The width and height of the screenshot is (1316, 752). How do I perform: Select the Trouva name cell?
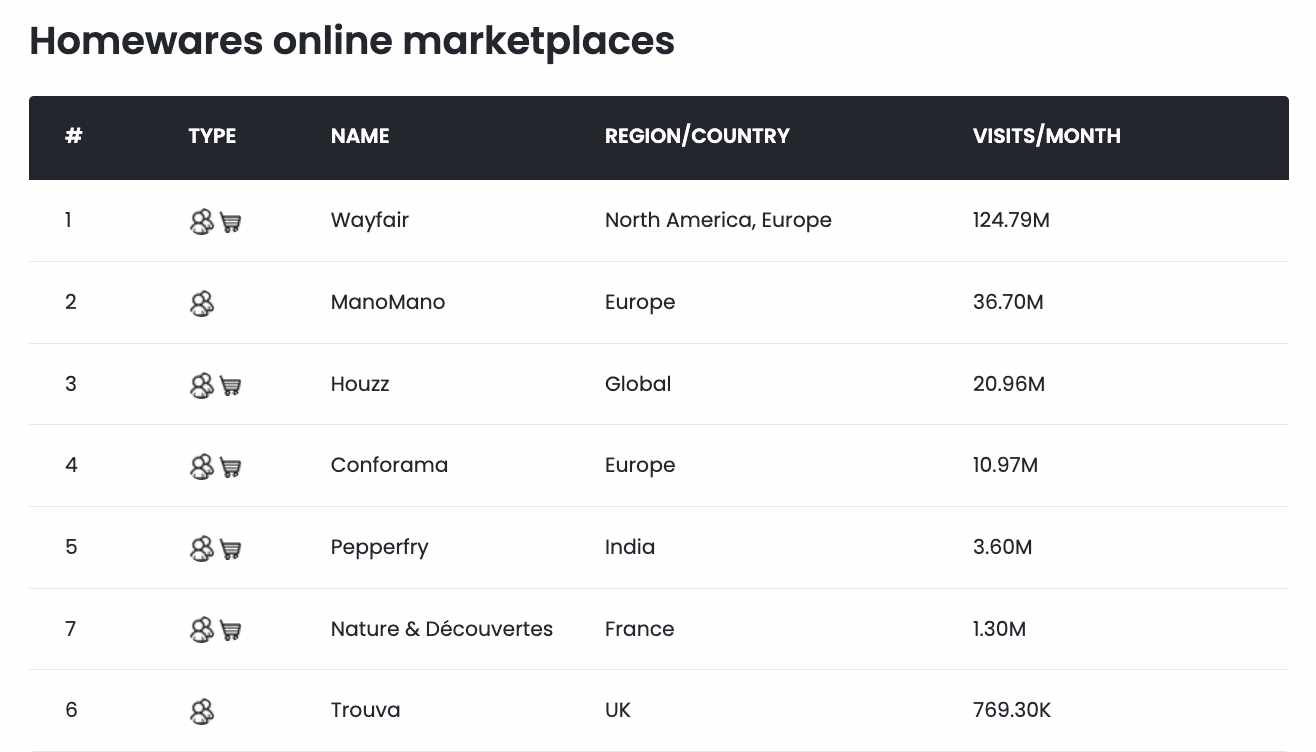pos(365,710)
